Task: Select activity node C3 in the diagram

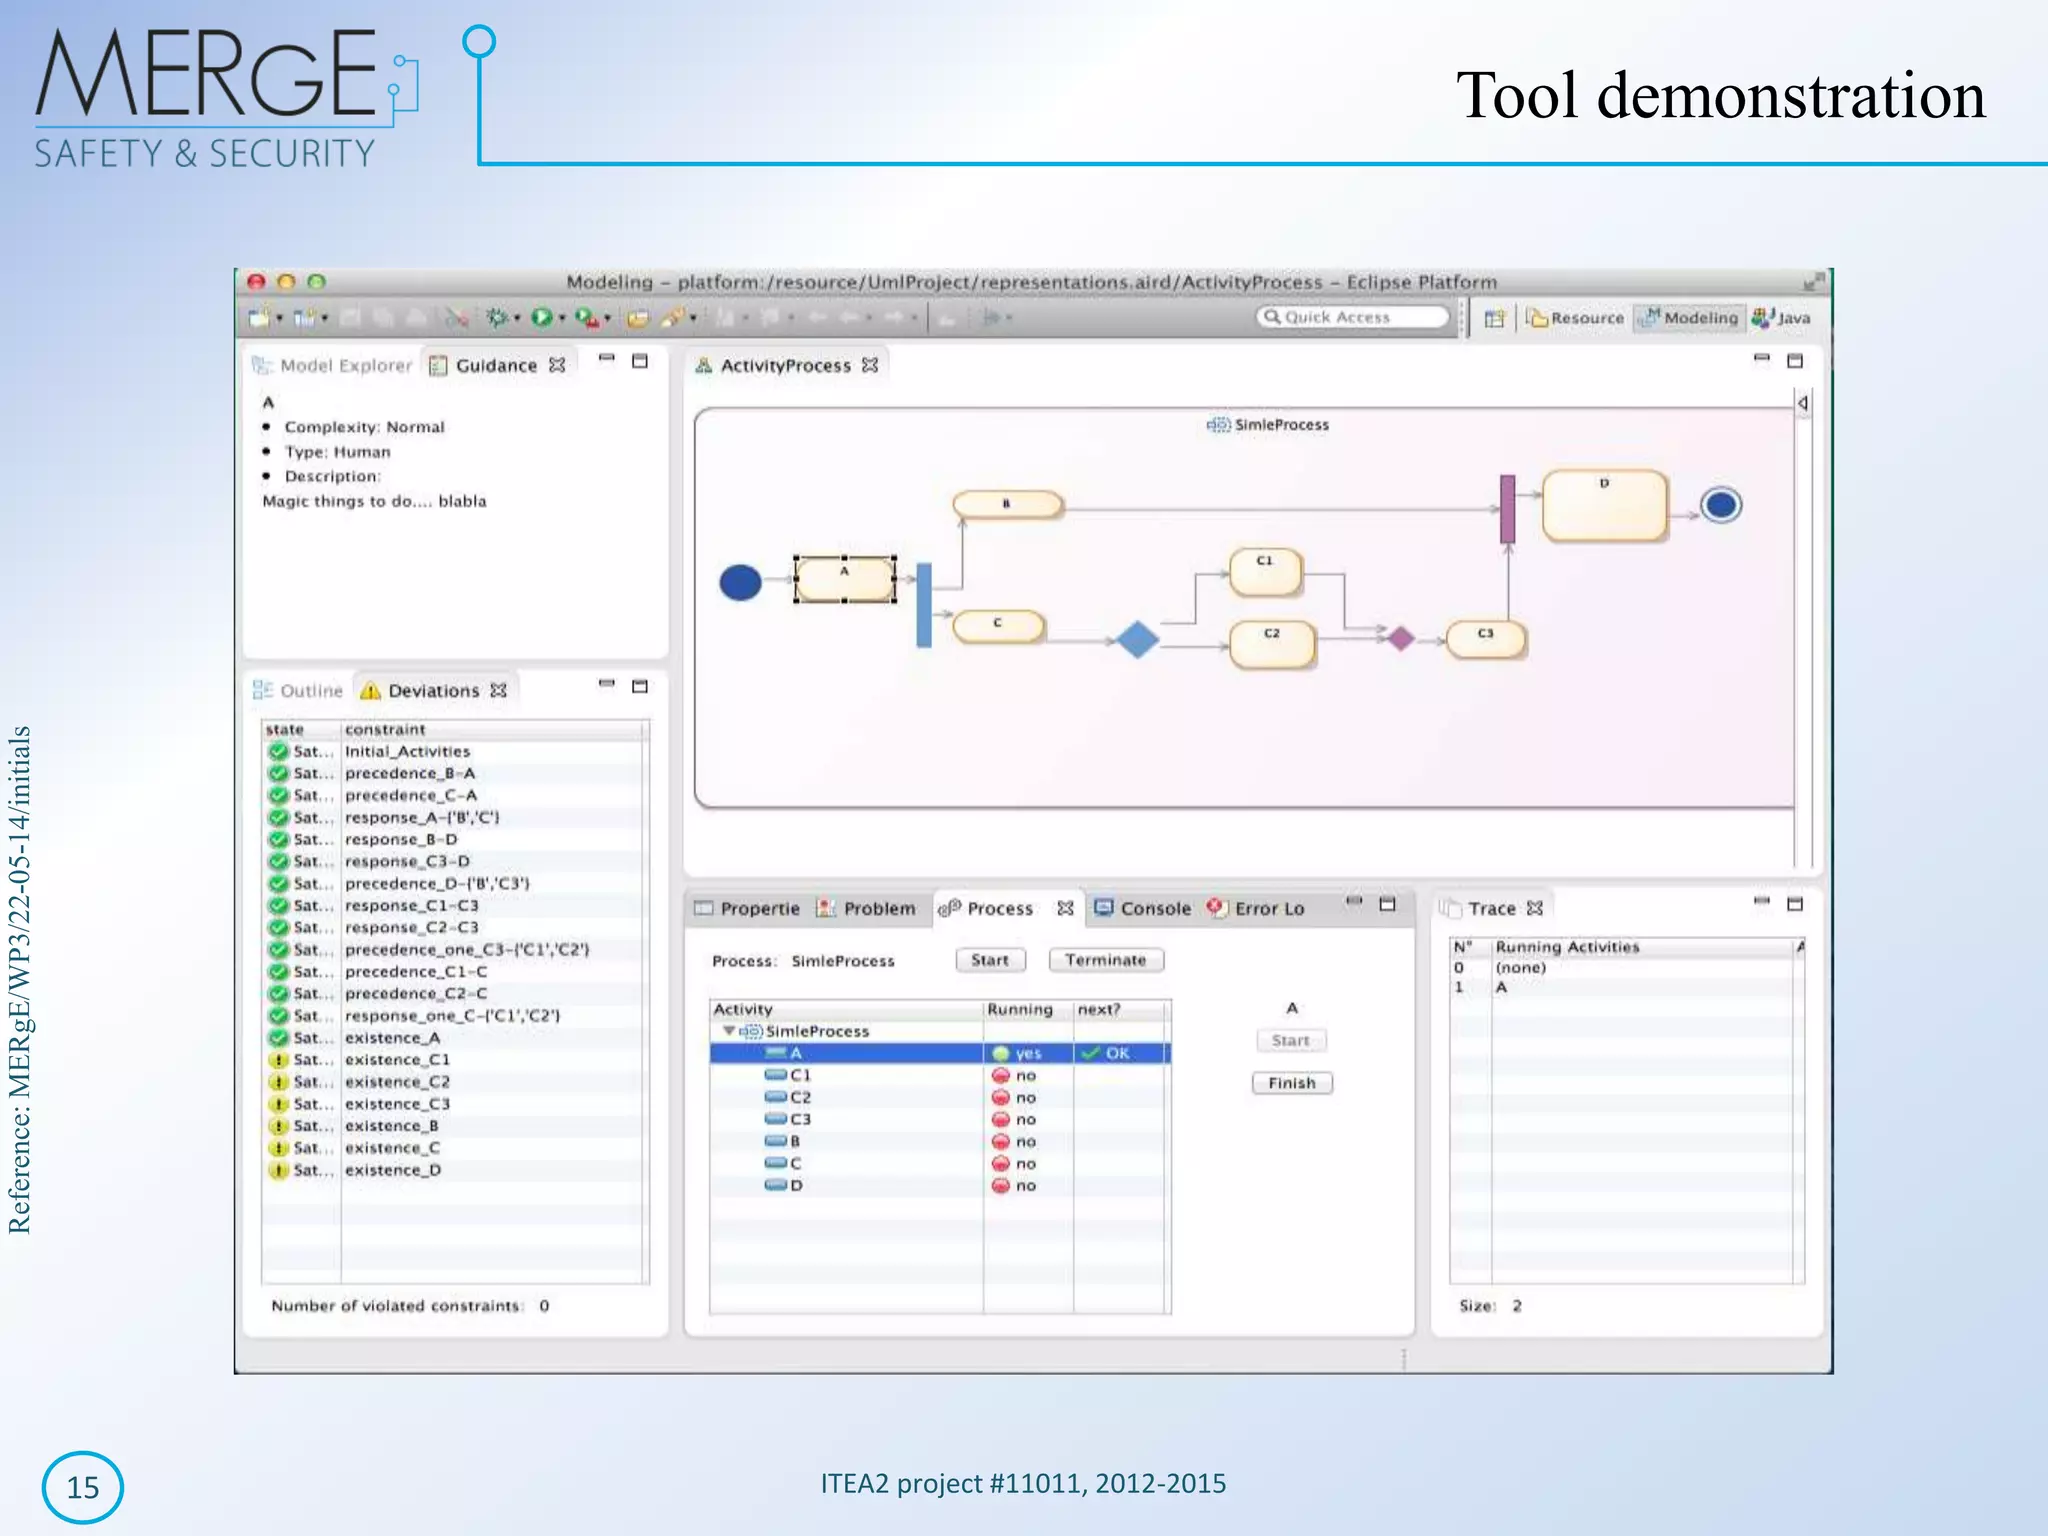Action: coord(1486,638)
